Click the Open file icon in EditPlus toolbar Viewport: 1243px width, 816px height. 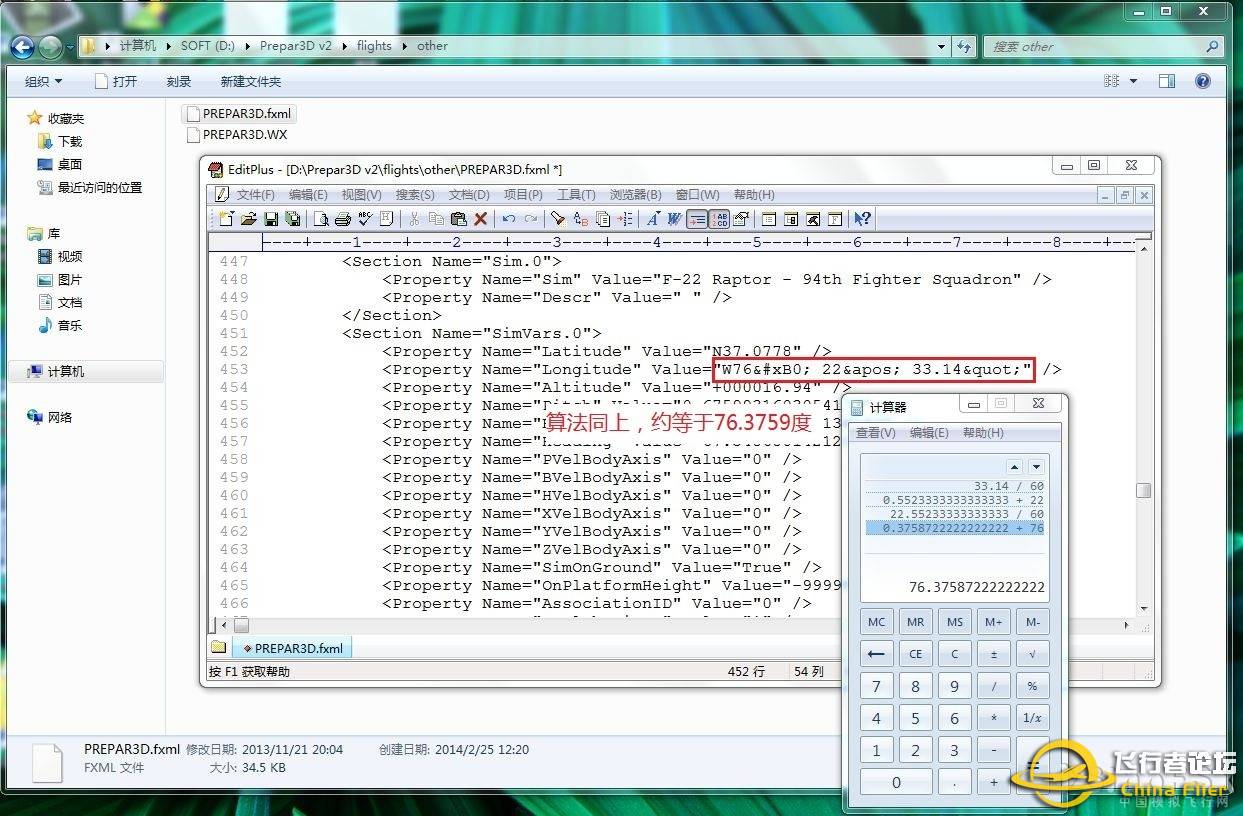[248, 219]
